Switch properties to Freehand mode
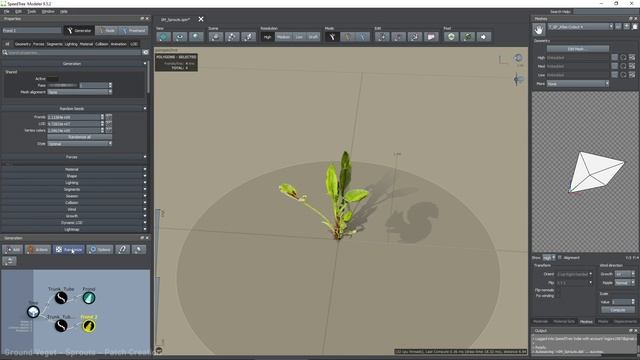The width and height of the screenshot is (640, 360). [133, 30]
